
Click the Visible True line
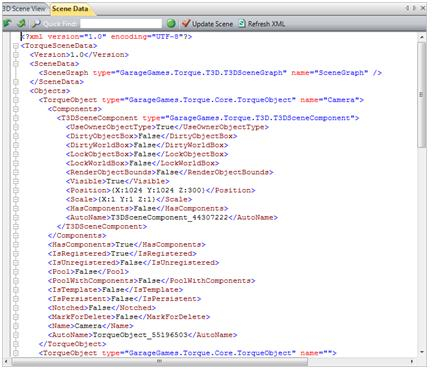(x=118, y=181)
